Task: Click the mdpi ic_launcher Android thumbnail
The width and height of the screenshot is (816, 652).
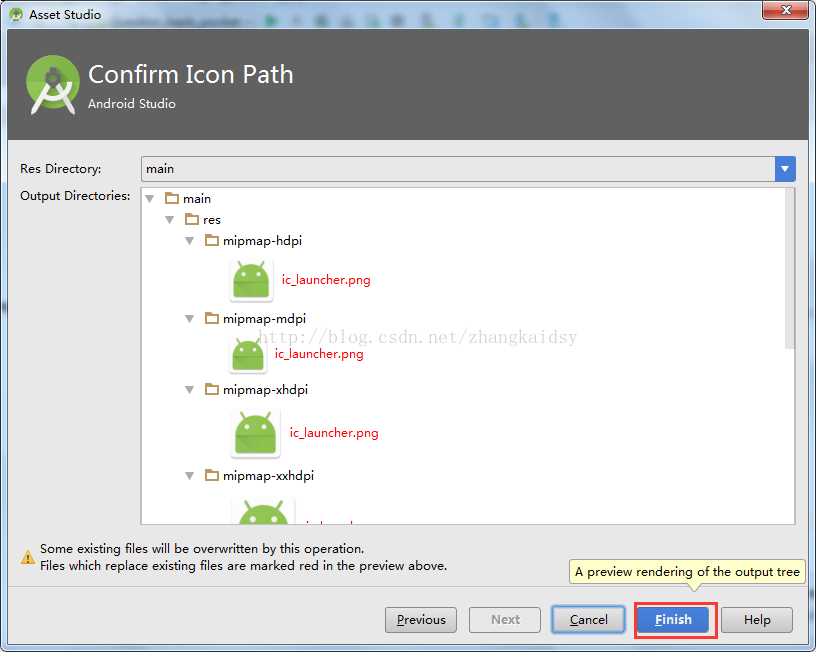Action: [248, 354]
